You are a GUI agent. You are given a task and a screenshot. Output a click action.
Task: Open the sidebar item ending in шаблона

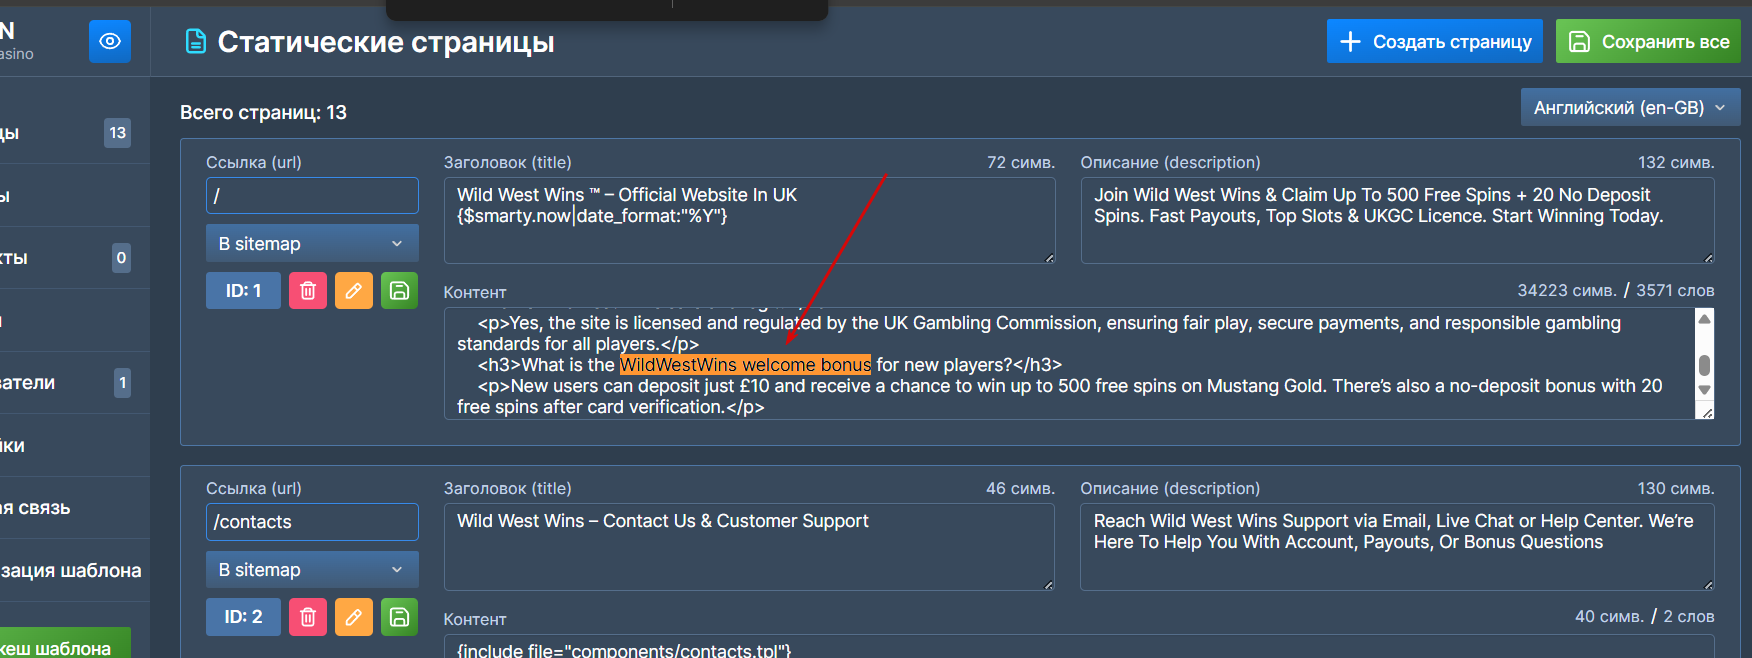[x=74, y=571]
